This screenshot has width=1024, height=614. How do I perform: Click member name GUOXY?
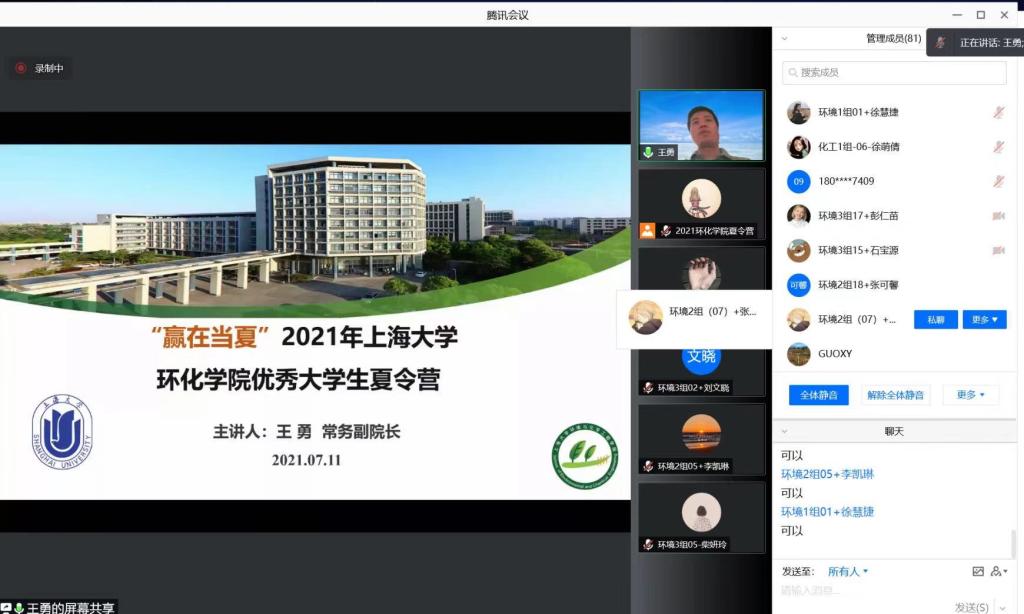tap(835, 353)
